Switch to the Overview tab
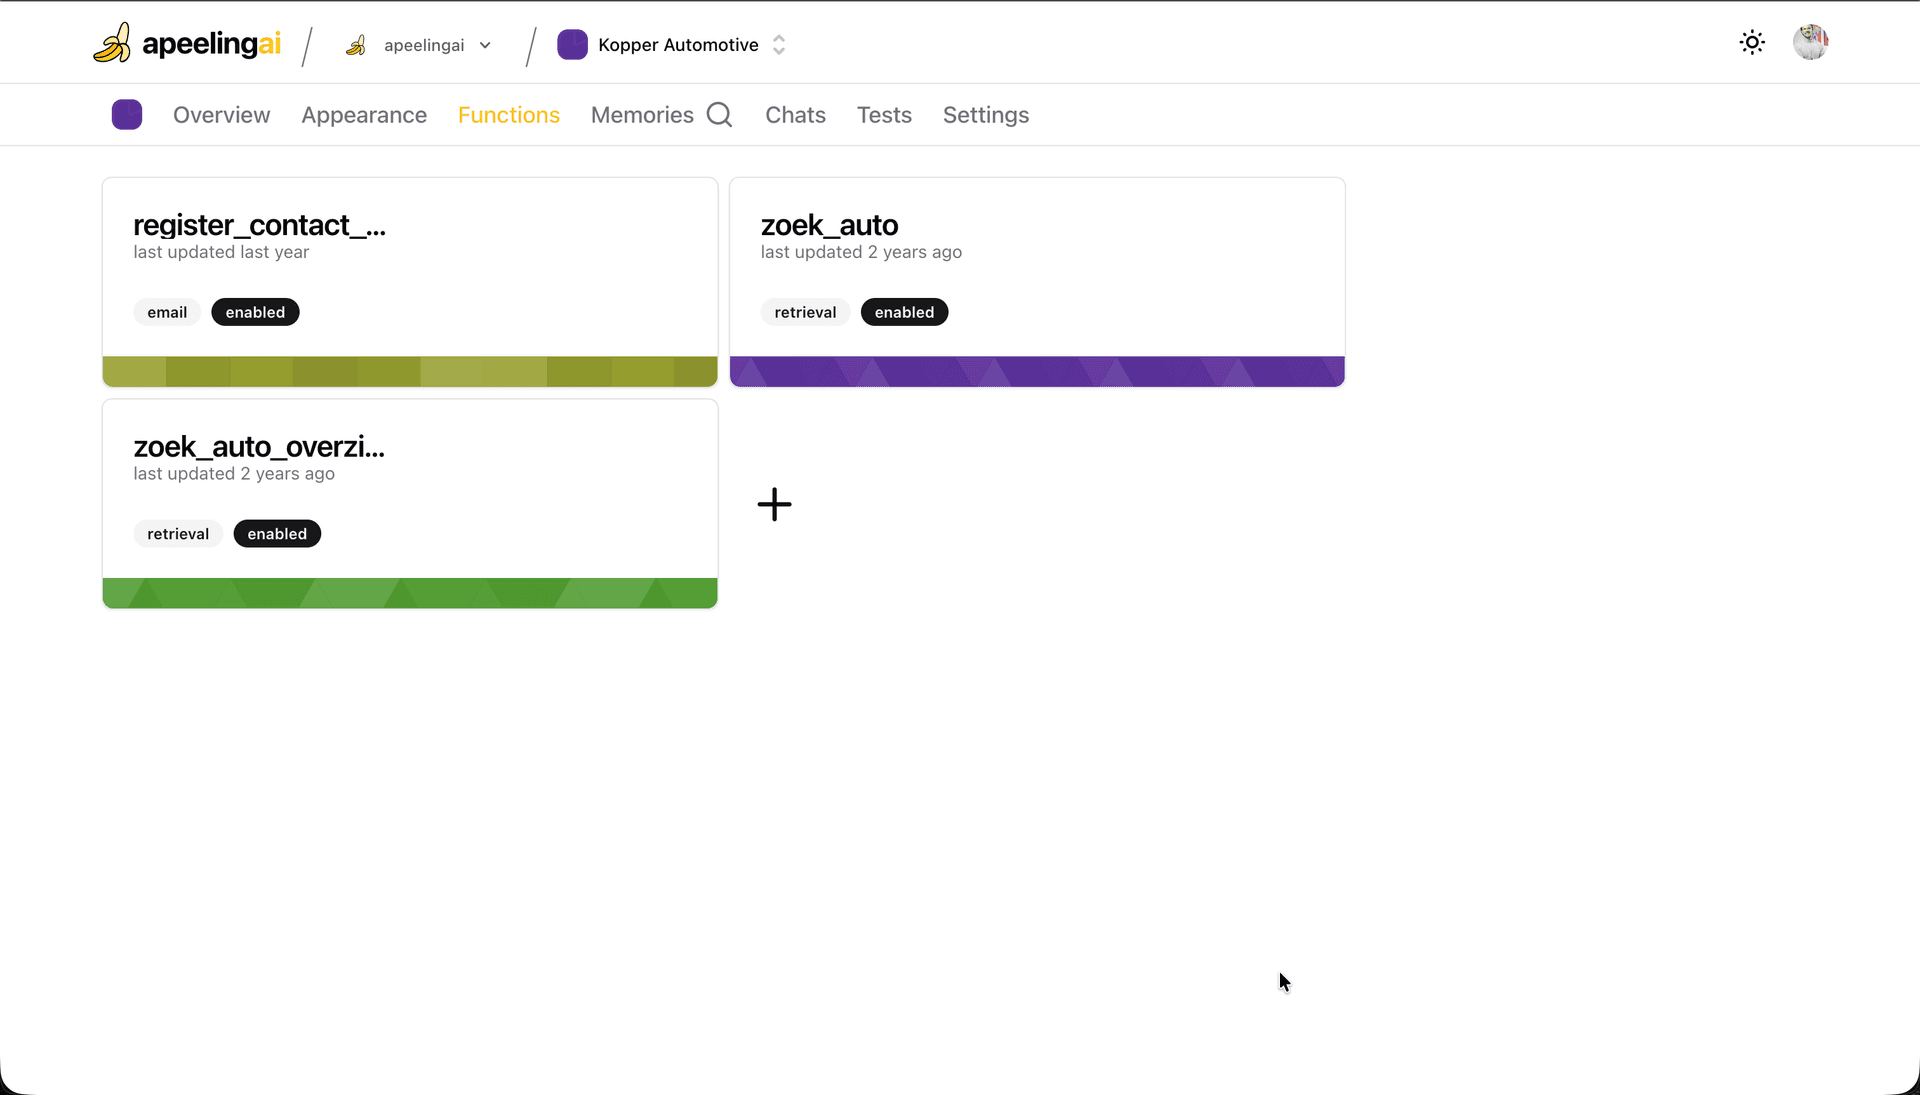 221,115
